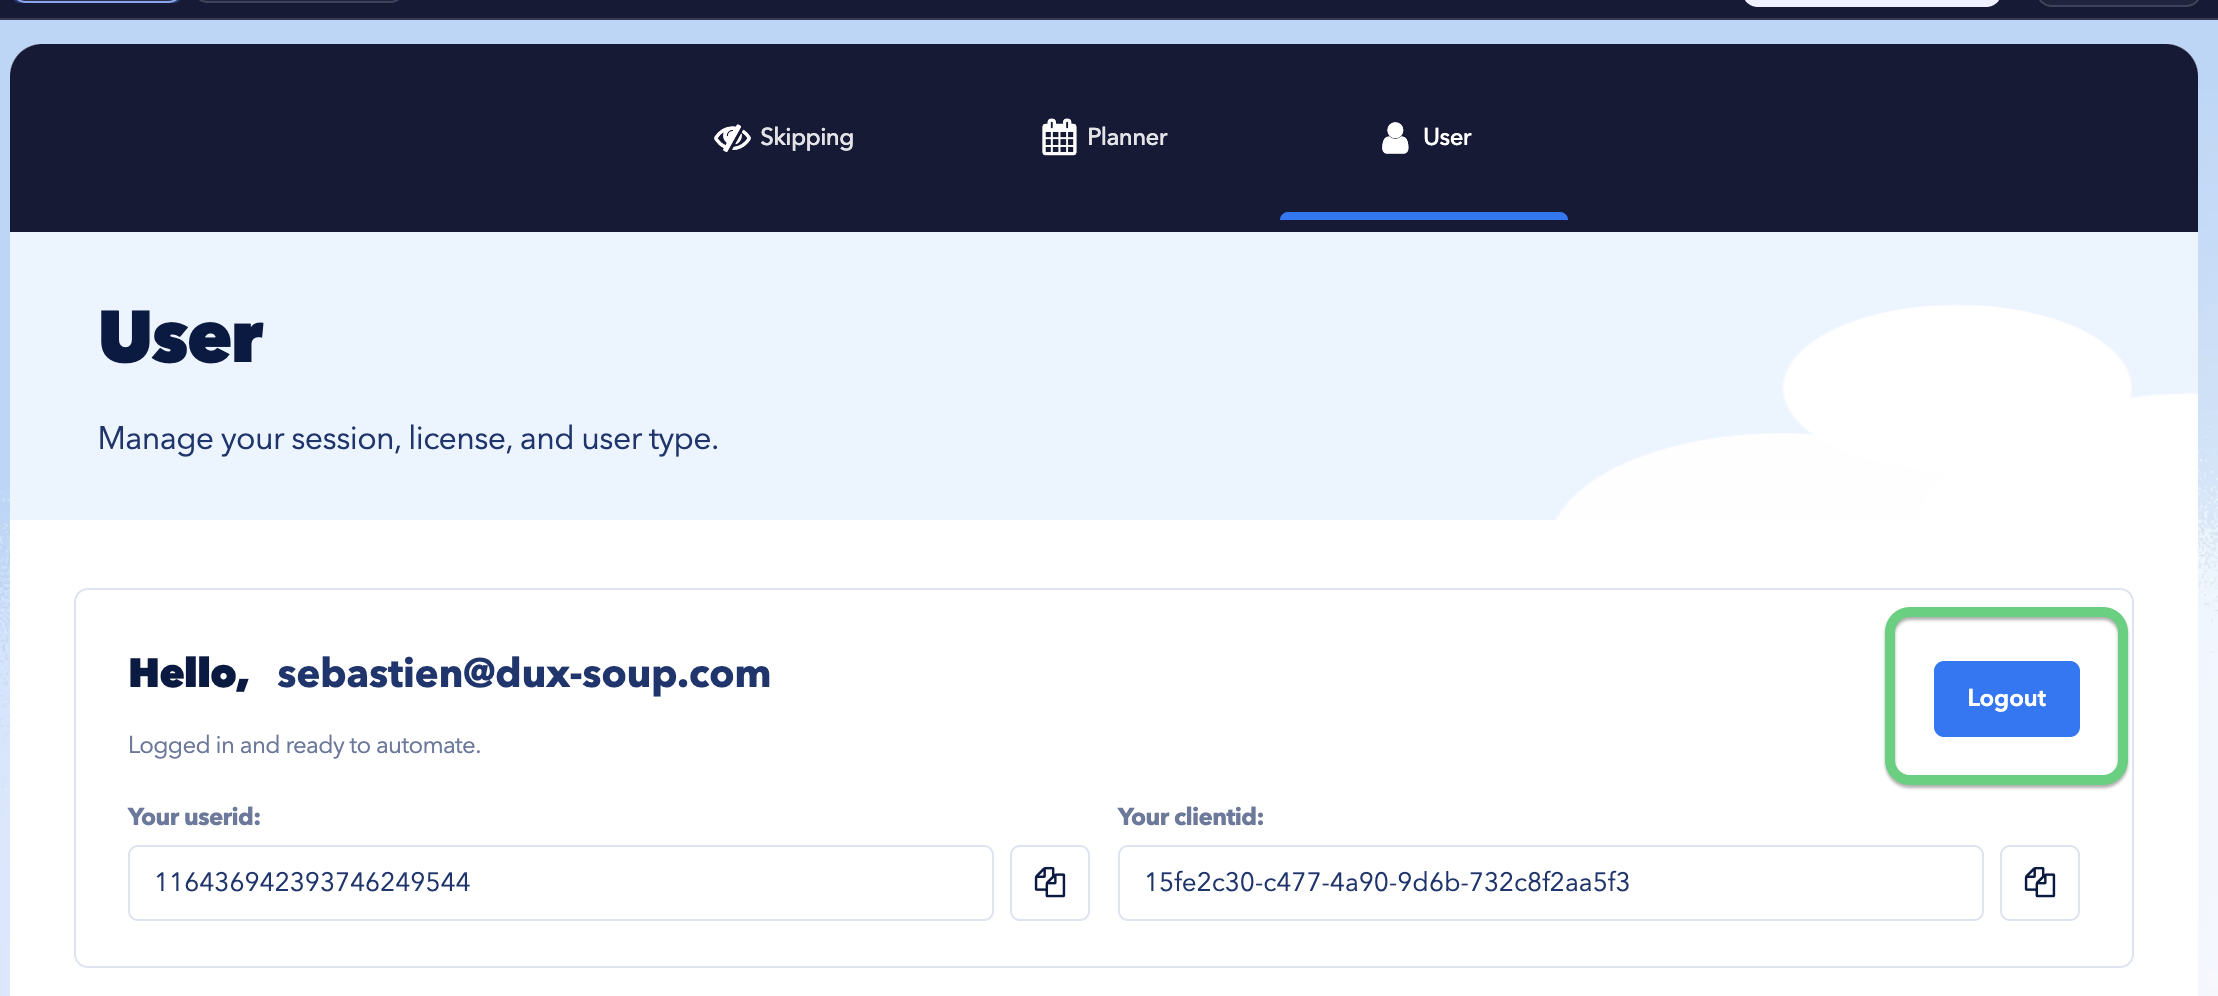The height and width of the screenshot is (996, 2218).
Task: Click the 'Your userid:' label
Action: (x=194, y=817)
